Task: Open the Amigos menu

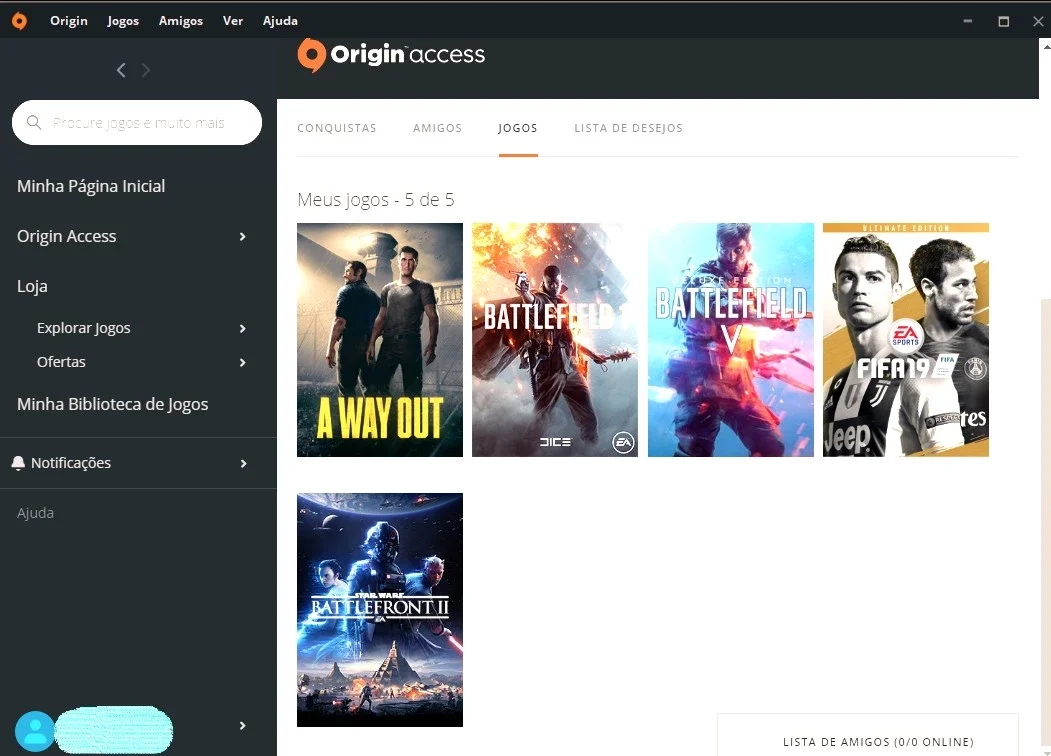Action: click(x=180, y=21)
